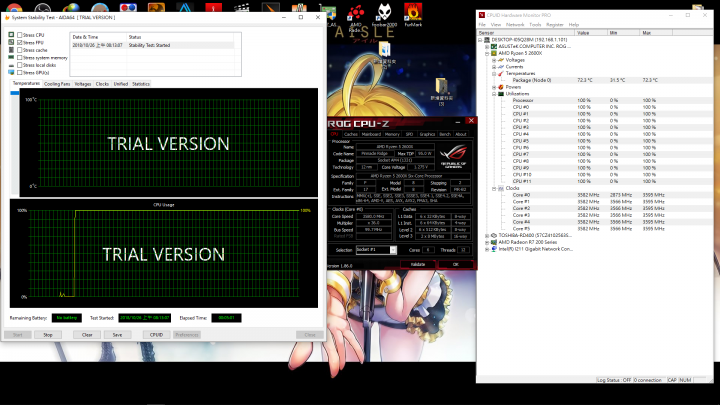Open the Memory tab in ROG CPU-Z
The height and width of the screenshot is (405, 720).
(392, 134)
